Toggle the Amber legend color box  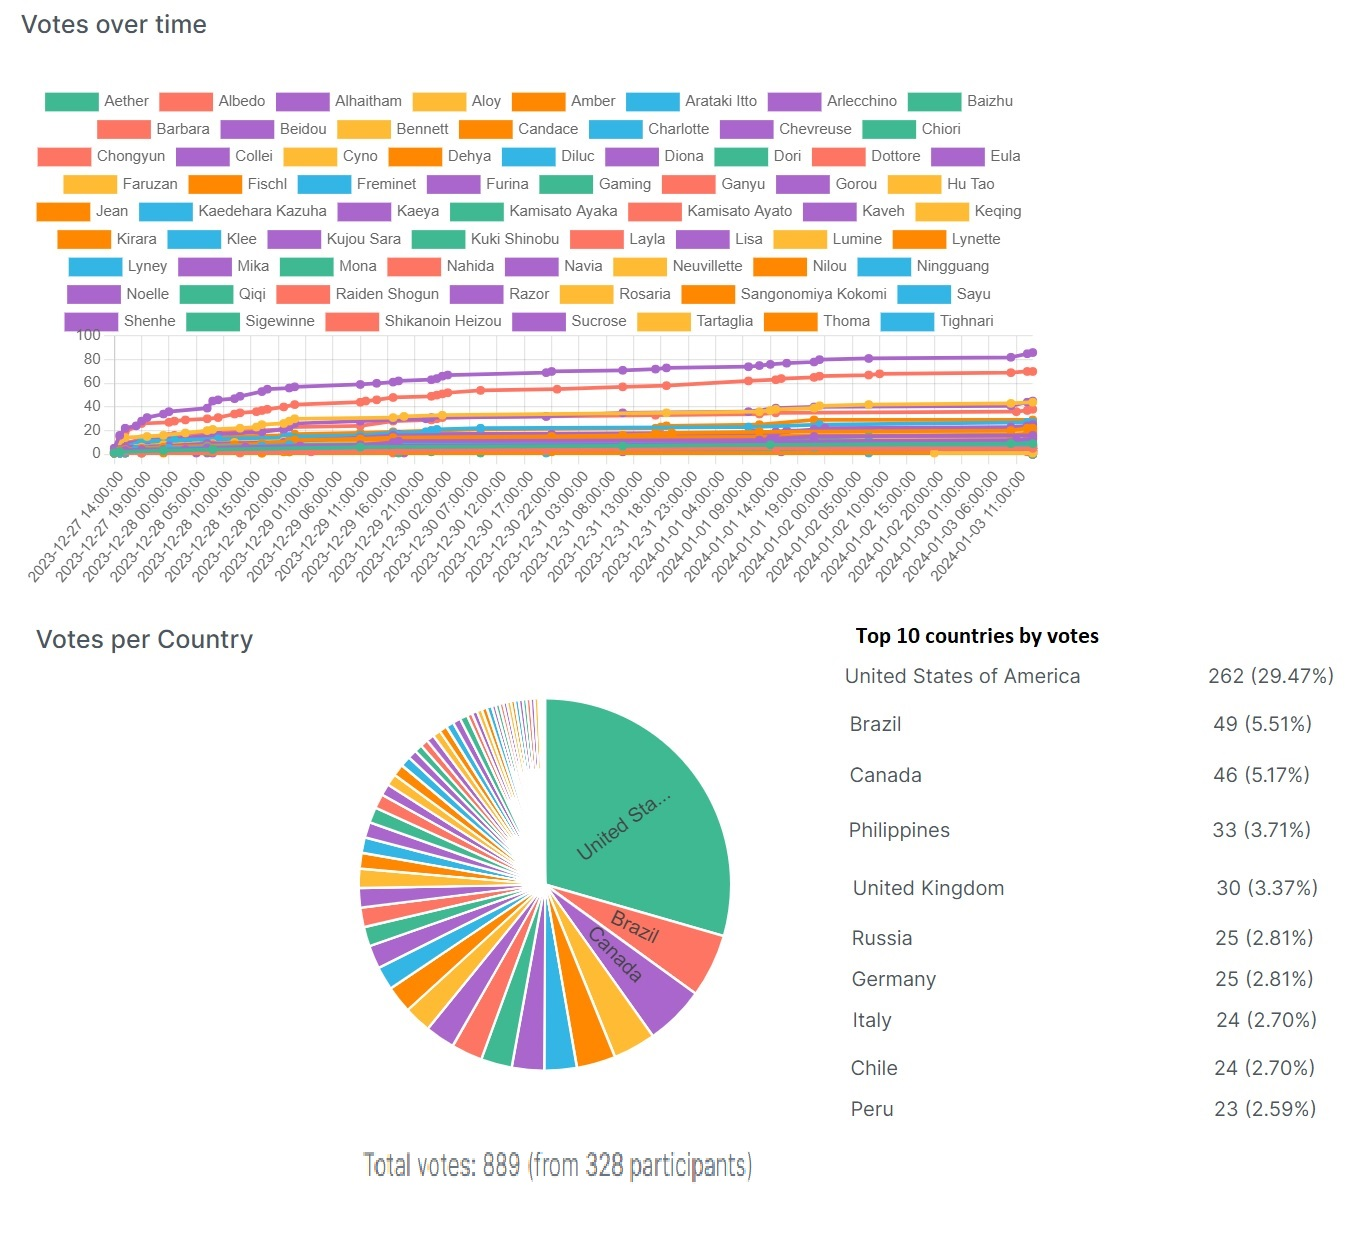pyautogui.click(x=538, y=101)
